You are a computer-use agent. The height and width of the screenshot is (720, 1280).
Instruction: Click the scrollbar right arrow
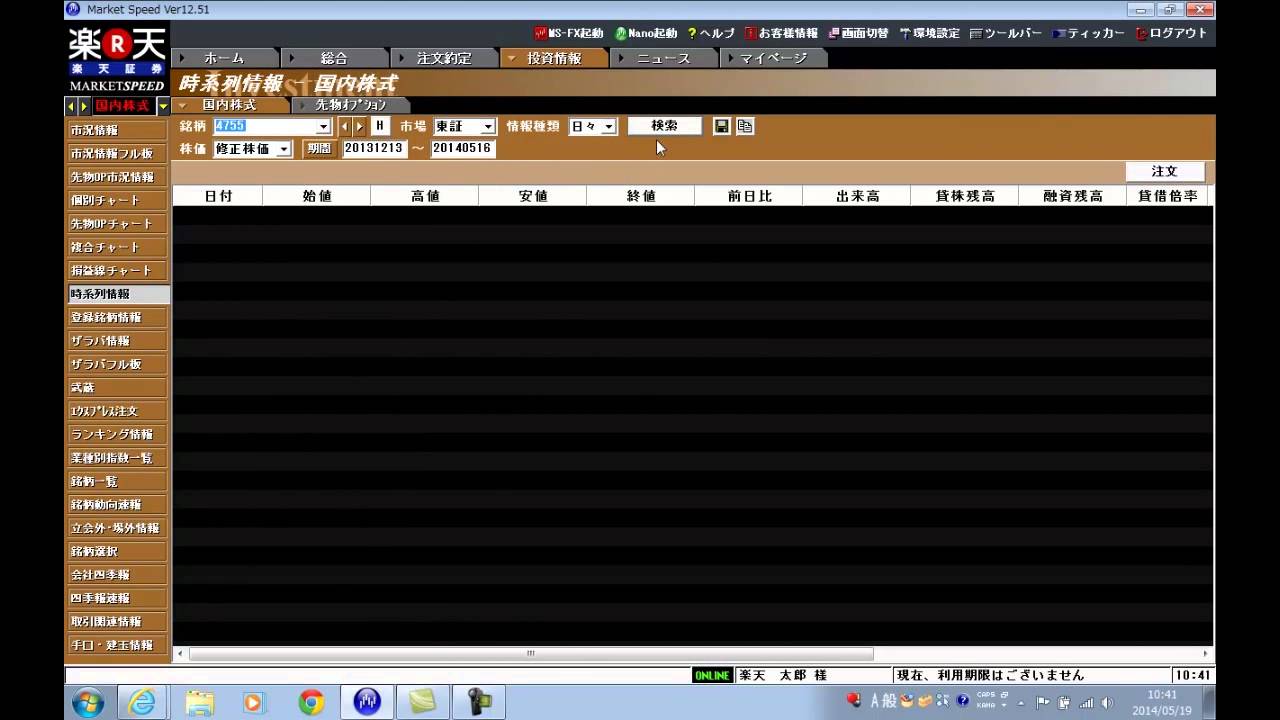tap(1205, 654)
